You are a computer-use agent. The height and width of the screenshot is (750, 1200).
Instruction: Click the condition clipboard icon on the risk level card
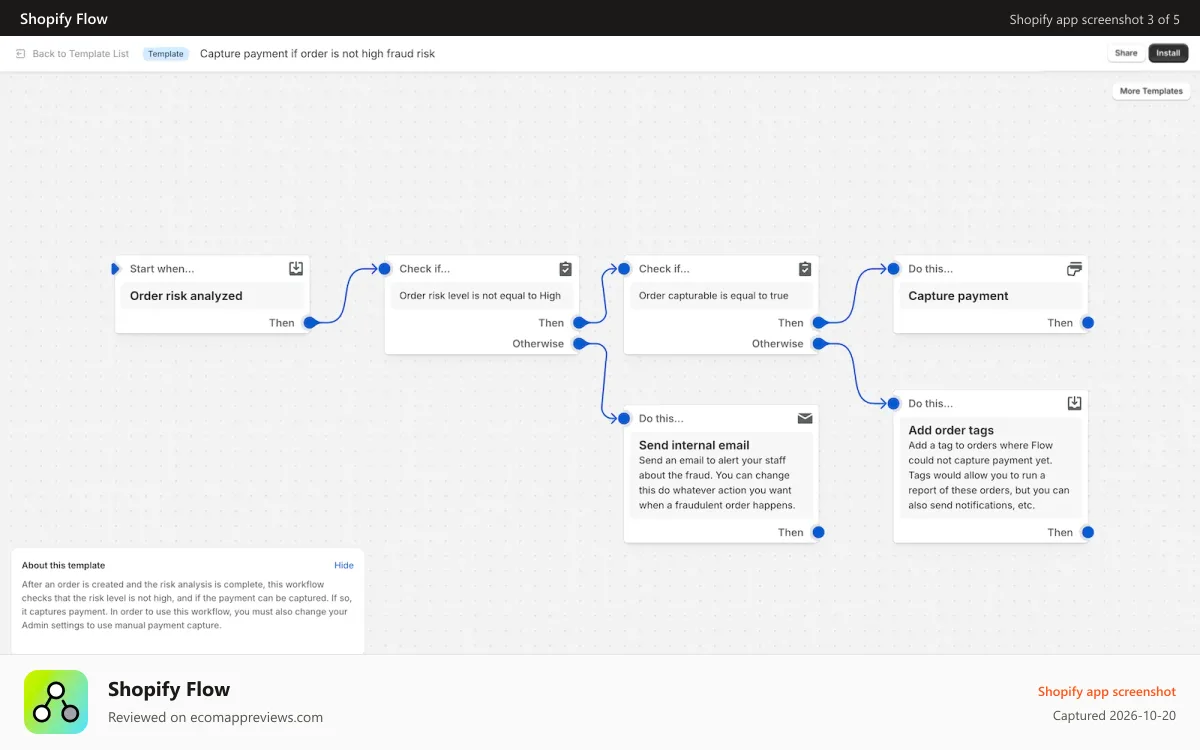pyautogui.click(x=565, y=269)
